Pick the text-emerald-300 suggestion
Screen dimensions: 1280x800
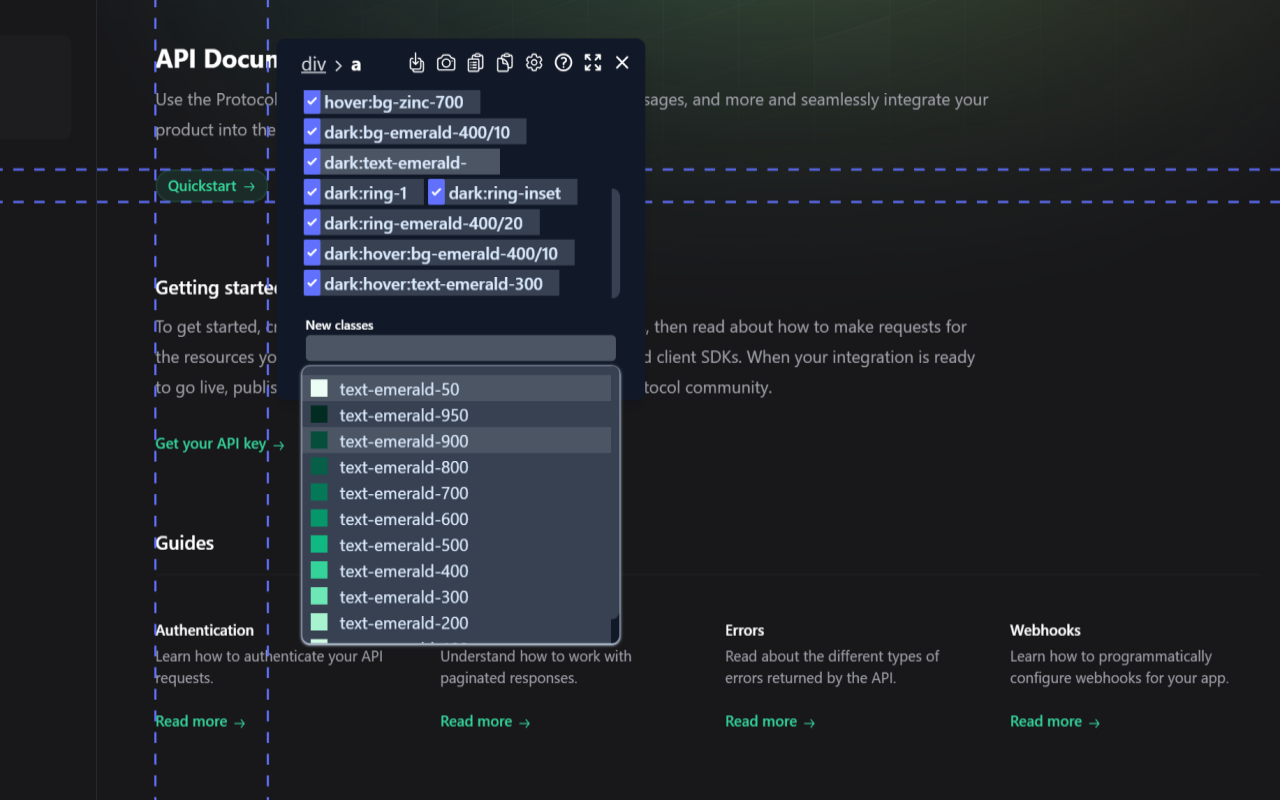(457, 597)
